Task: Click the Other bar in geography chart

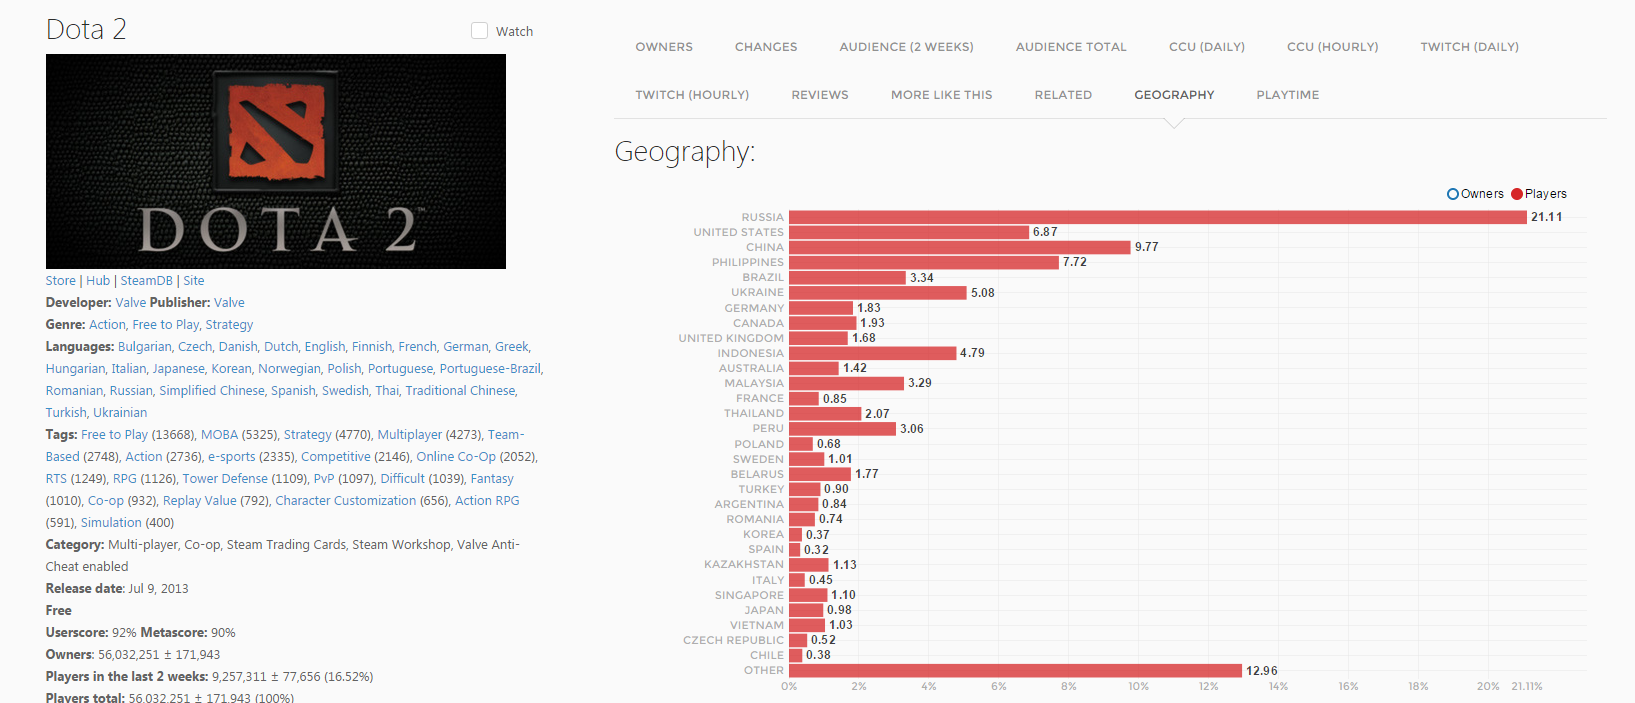Action: pyautogui.click(x=1015, y=671)
